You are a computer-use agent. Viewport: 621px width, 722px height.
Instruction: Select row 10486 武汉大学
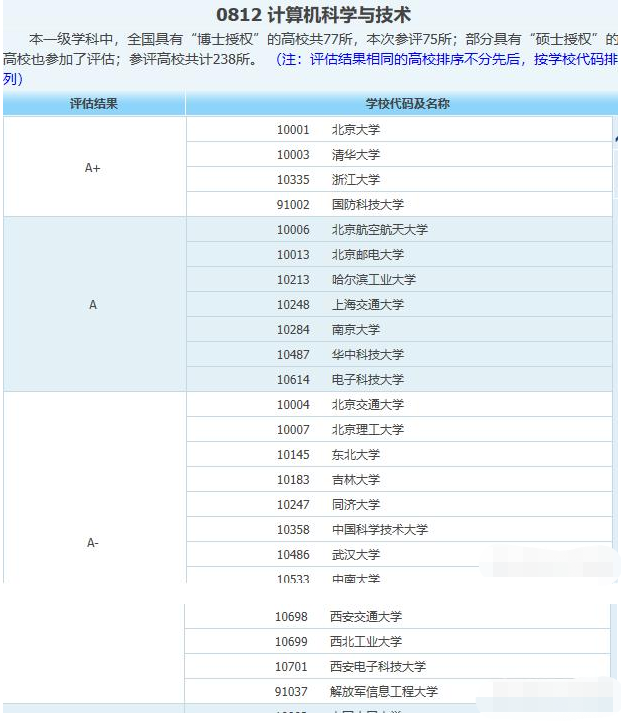coord(399,554)
